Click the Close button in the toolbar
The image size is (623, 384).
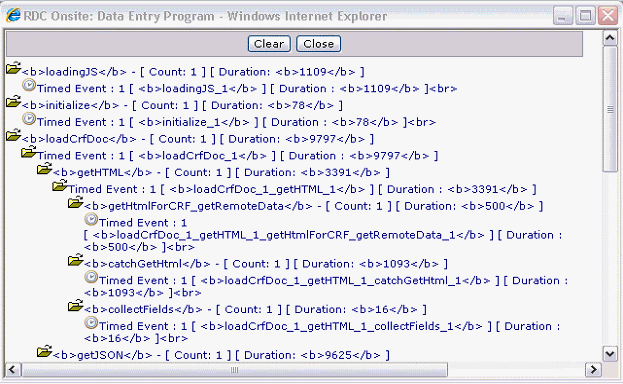pos(318,44)
